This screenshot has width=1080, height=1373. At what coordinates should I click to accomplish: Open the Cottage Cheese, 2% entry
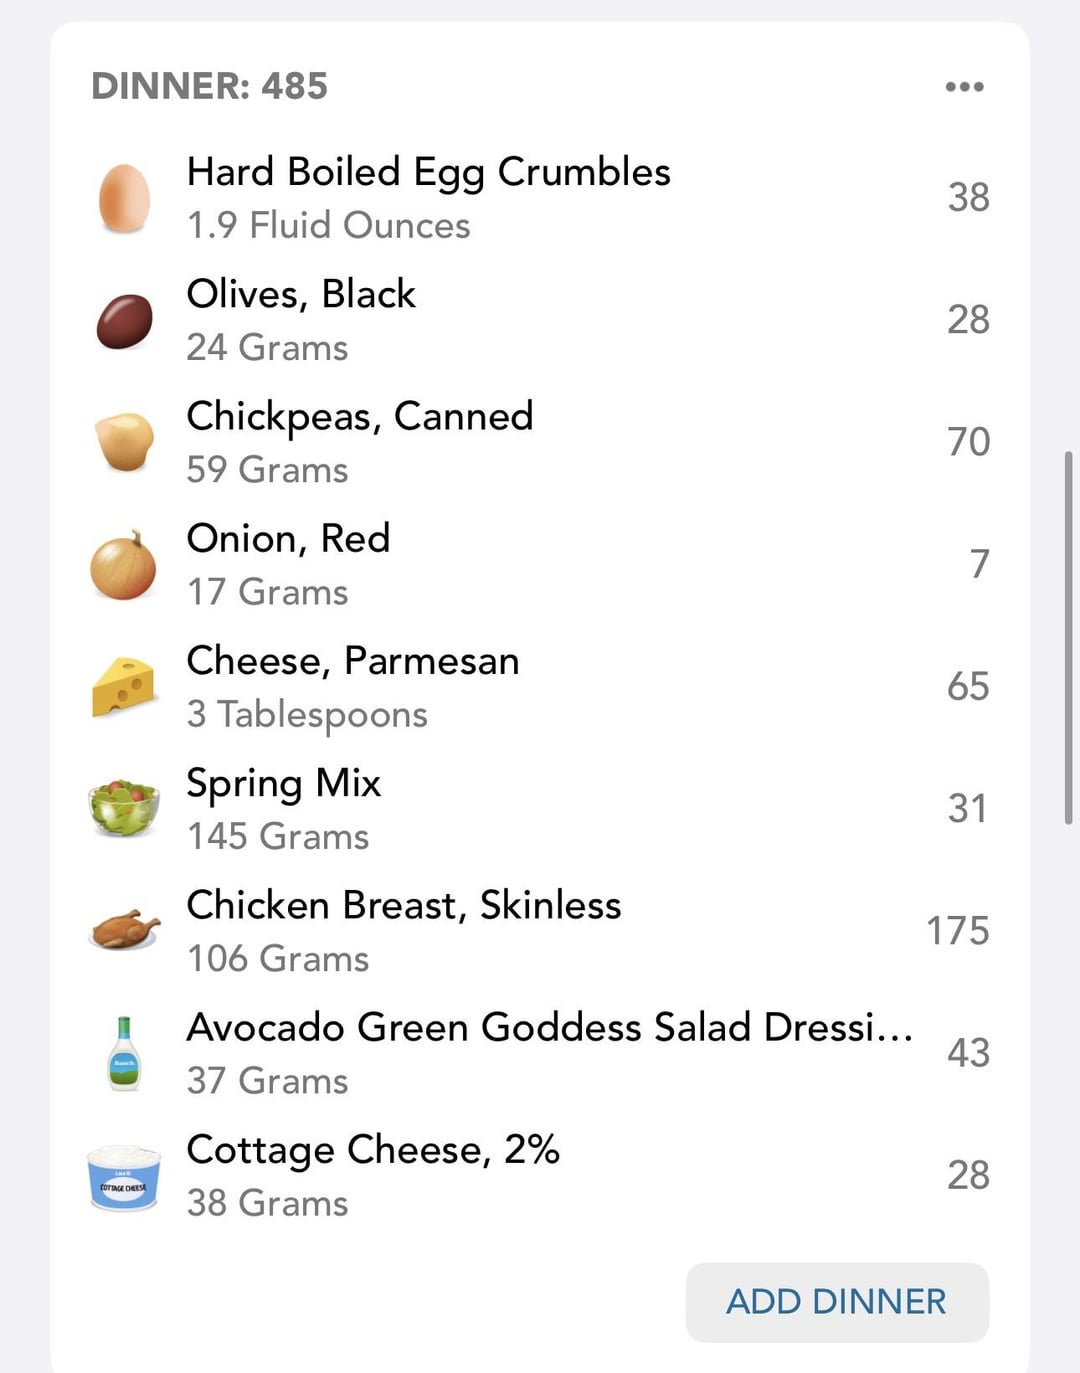(x=540, y=1175)
